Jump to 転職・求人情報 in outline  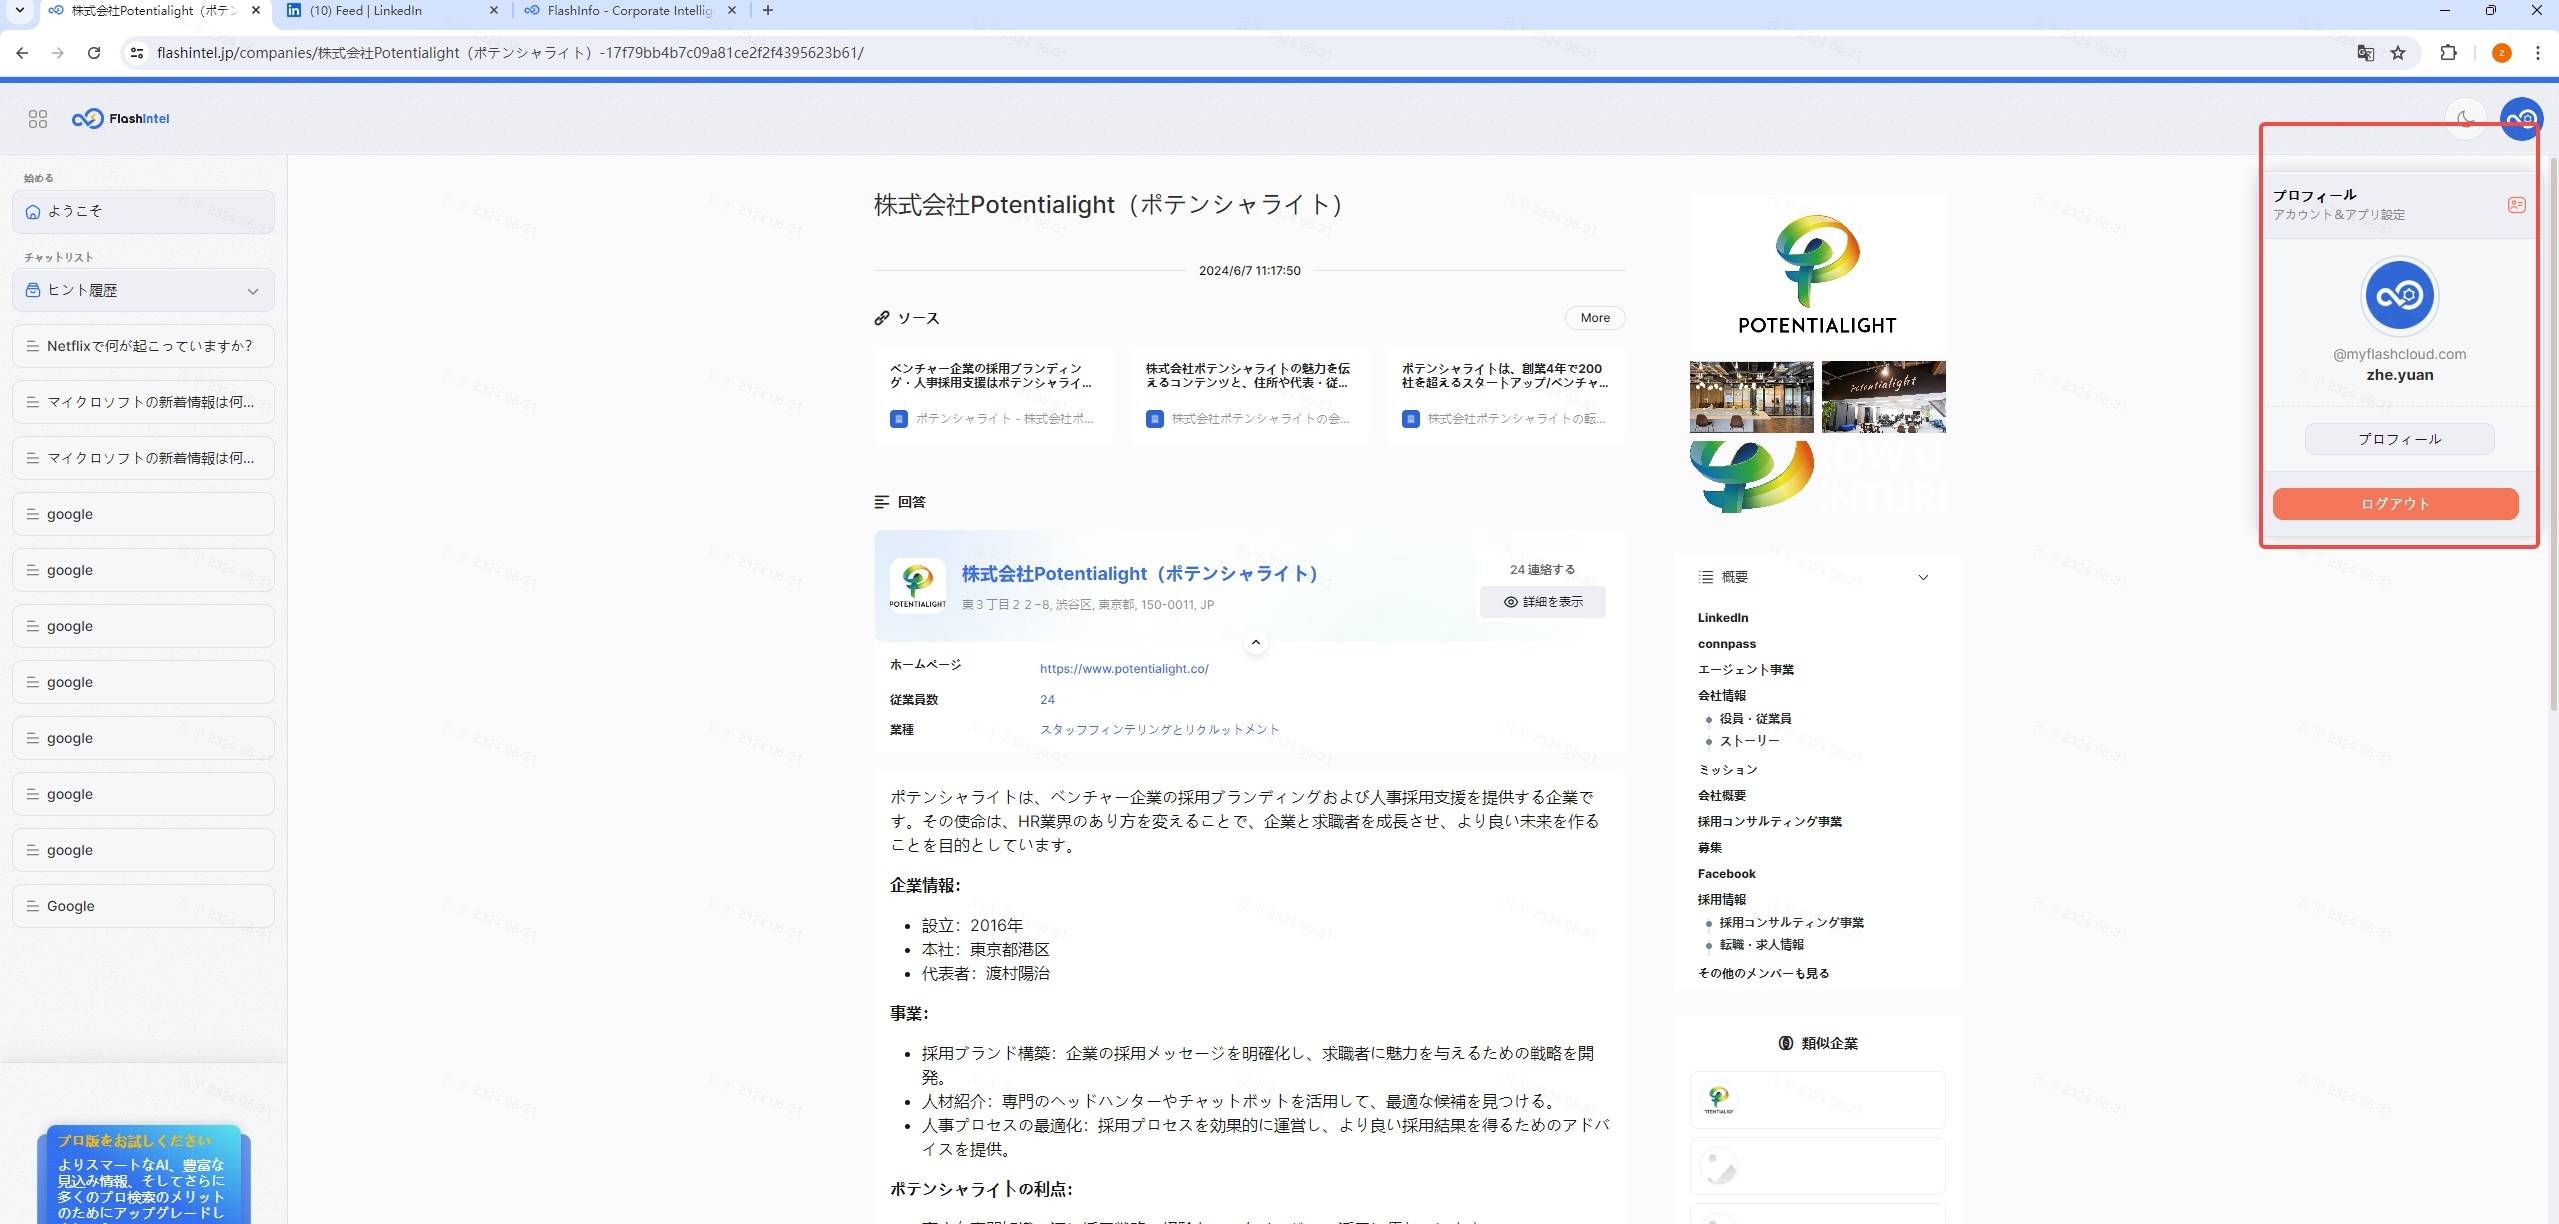[1761, 945]
